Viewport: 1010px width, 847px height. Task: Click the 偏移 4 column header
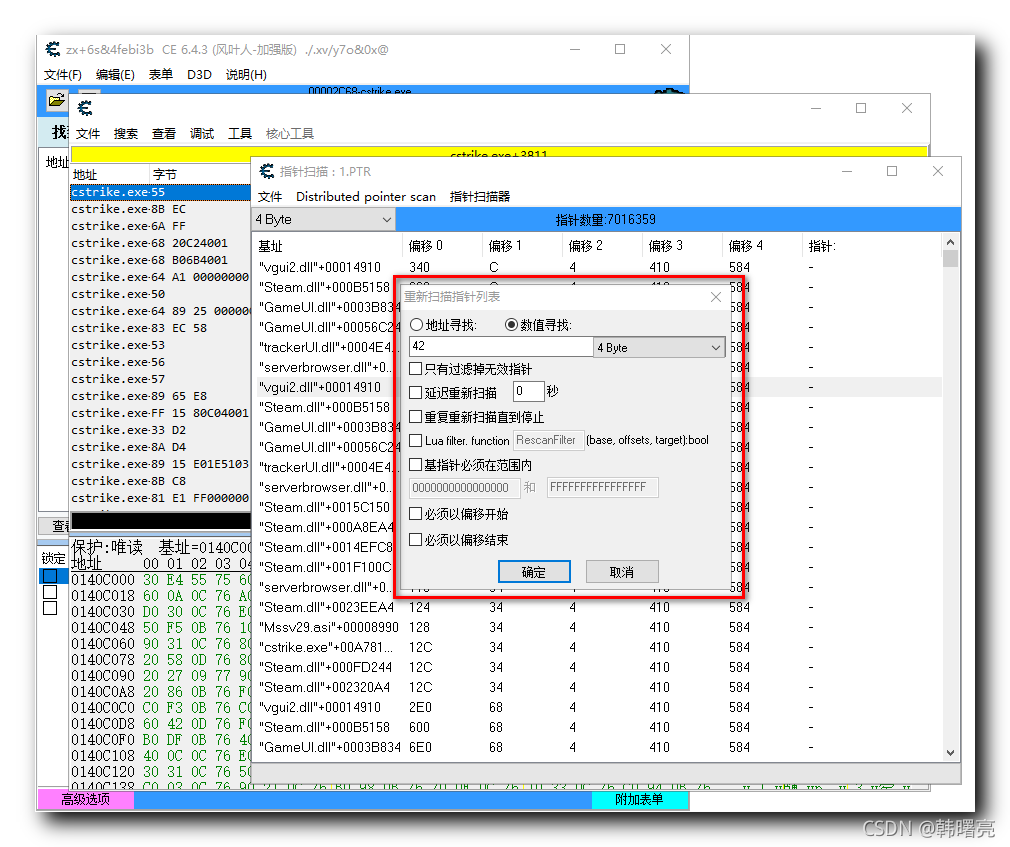[763, 246]
